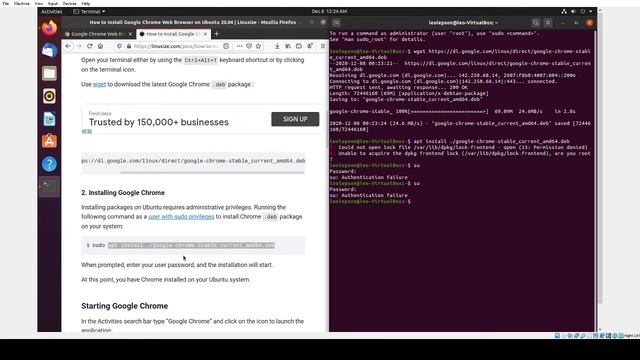This screenshot has height=360, width=640.
Task: Go back in Firefox
Action: coord(68,46)
